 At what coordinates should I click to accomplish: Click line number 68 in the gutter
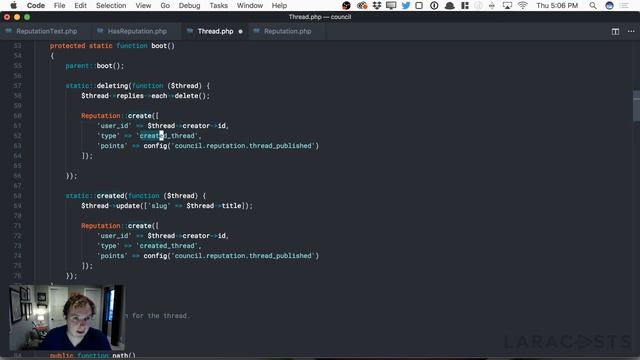point(18,196)
